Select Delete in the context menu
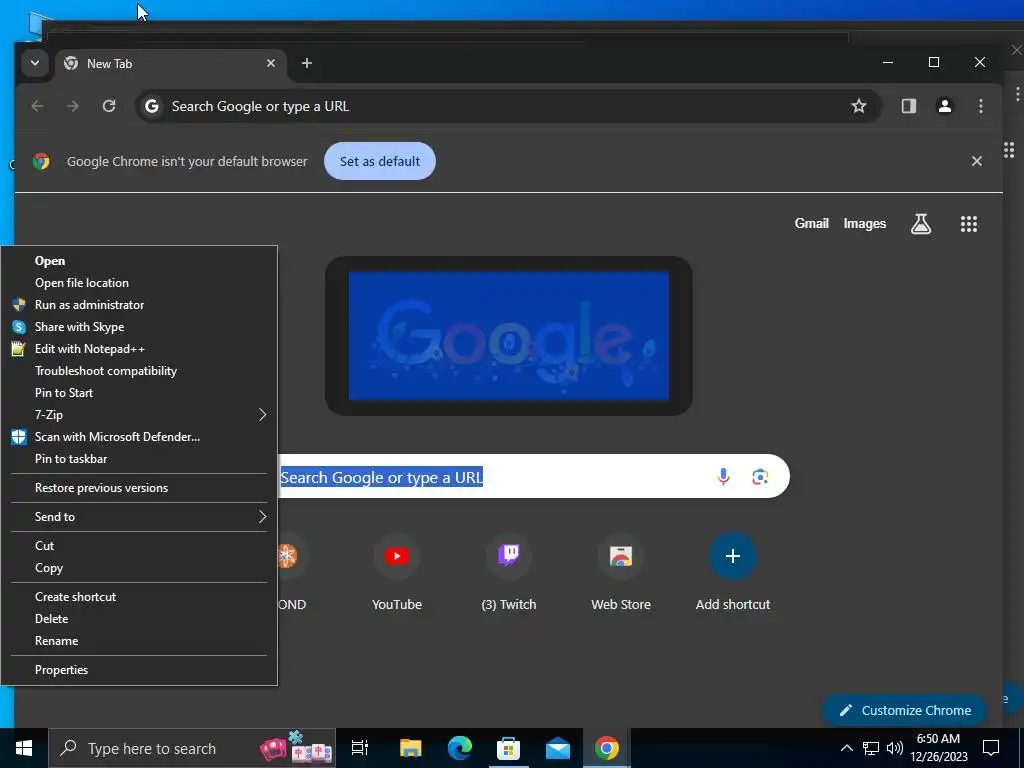The height and width of the screenshot is (768, 1024). [x=139, y=618]
